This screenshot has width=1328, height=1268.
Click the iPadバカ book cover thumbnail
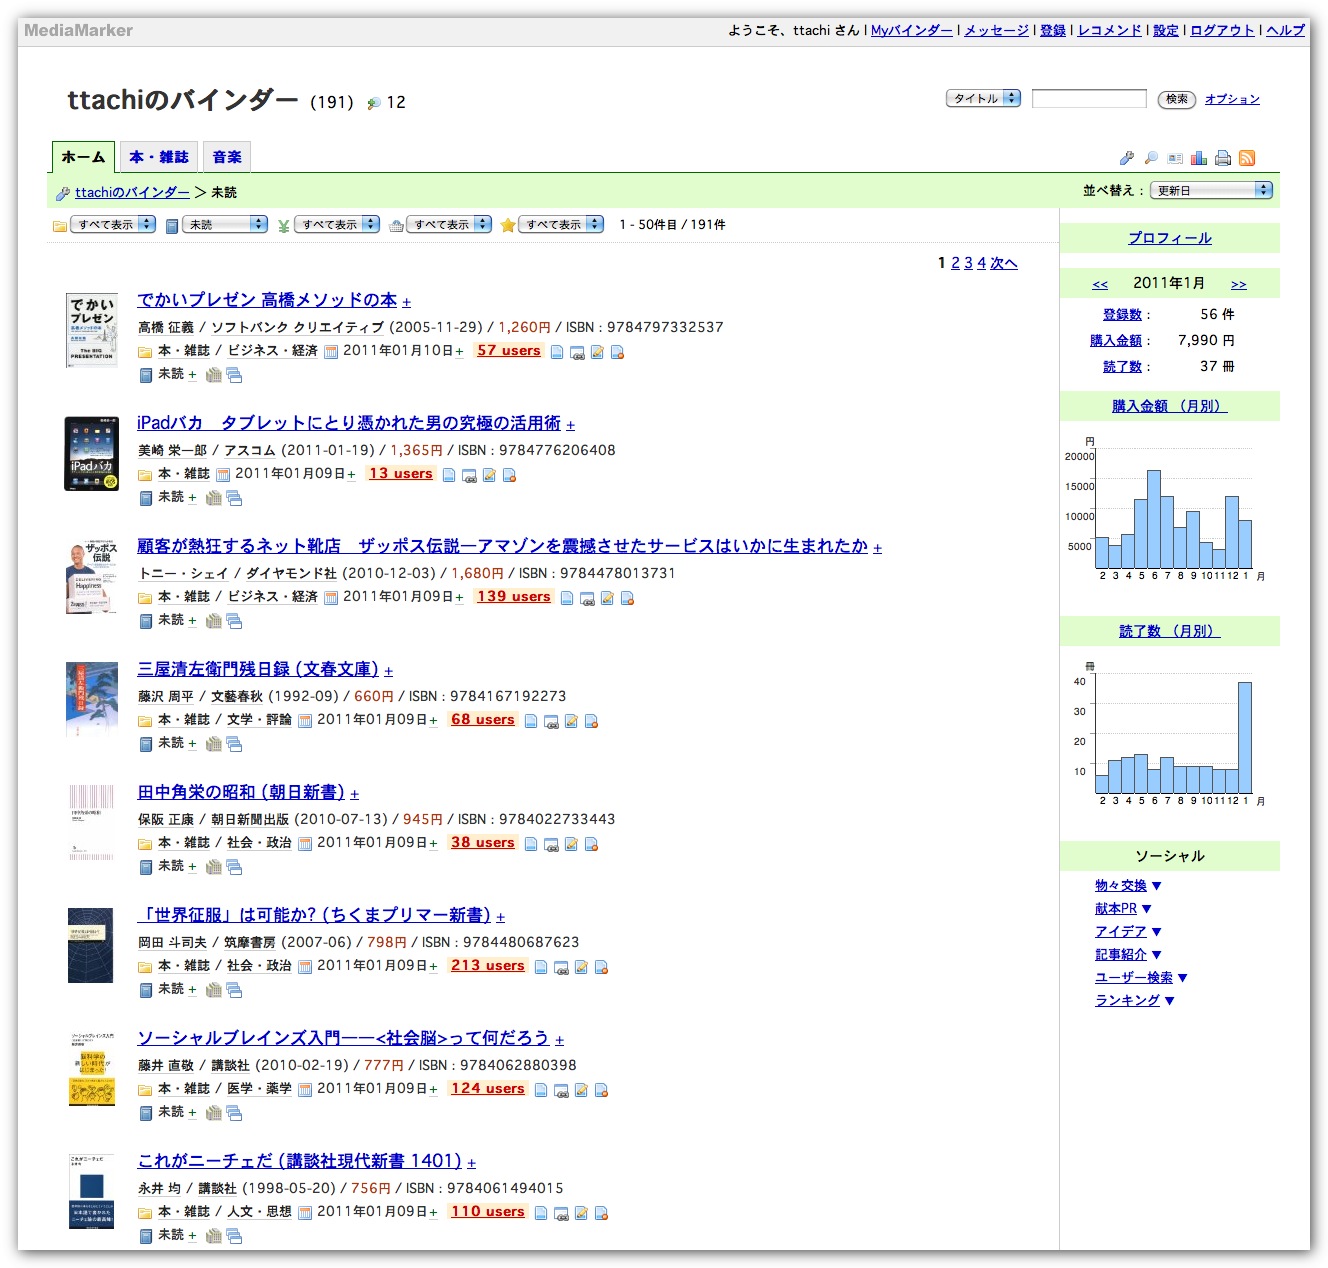91,454
